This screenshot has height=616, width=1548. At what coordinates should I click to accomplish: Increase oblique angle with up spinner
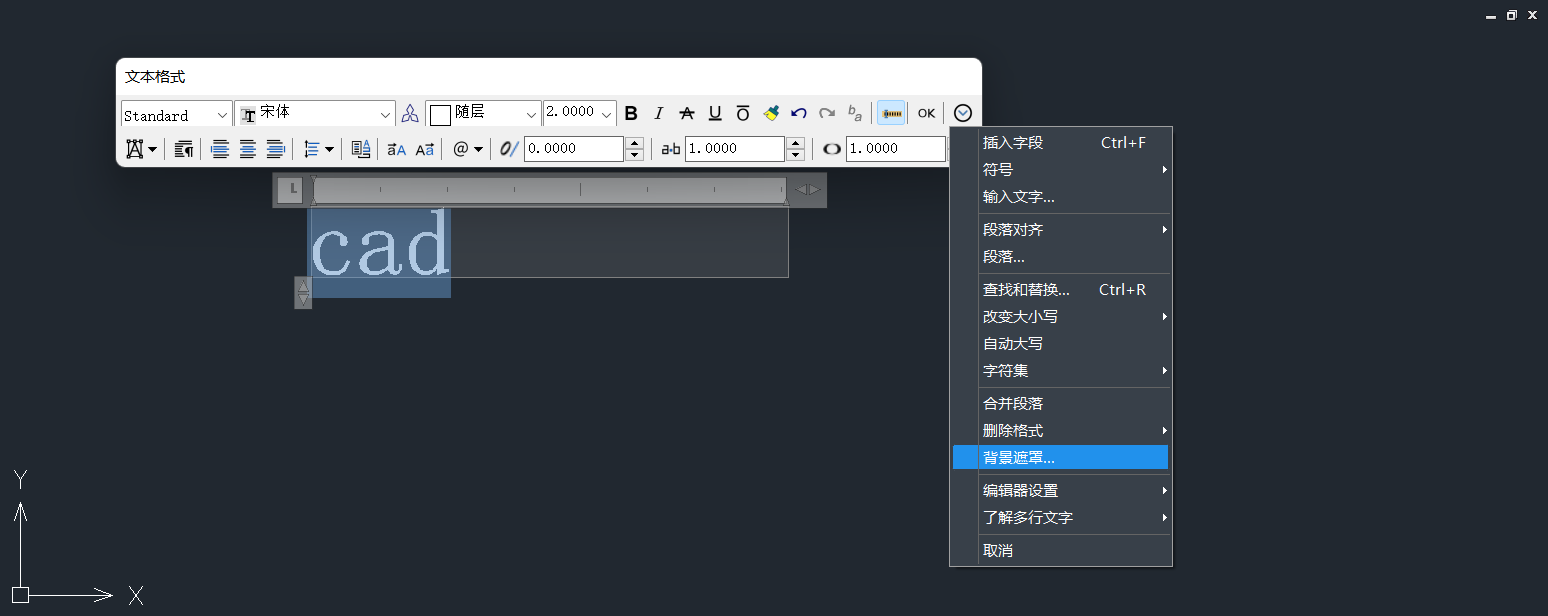tap(634, 143)
